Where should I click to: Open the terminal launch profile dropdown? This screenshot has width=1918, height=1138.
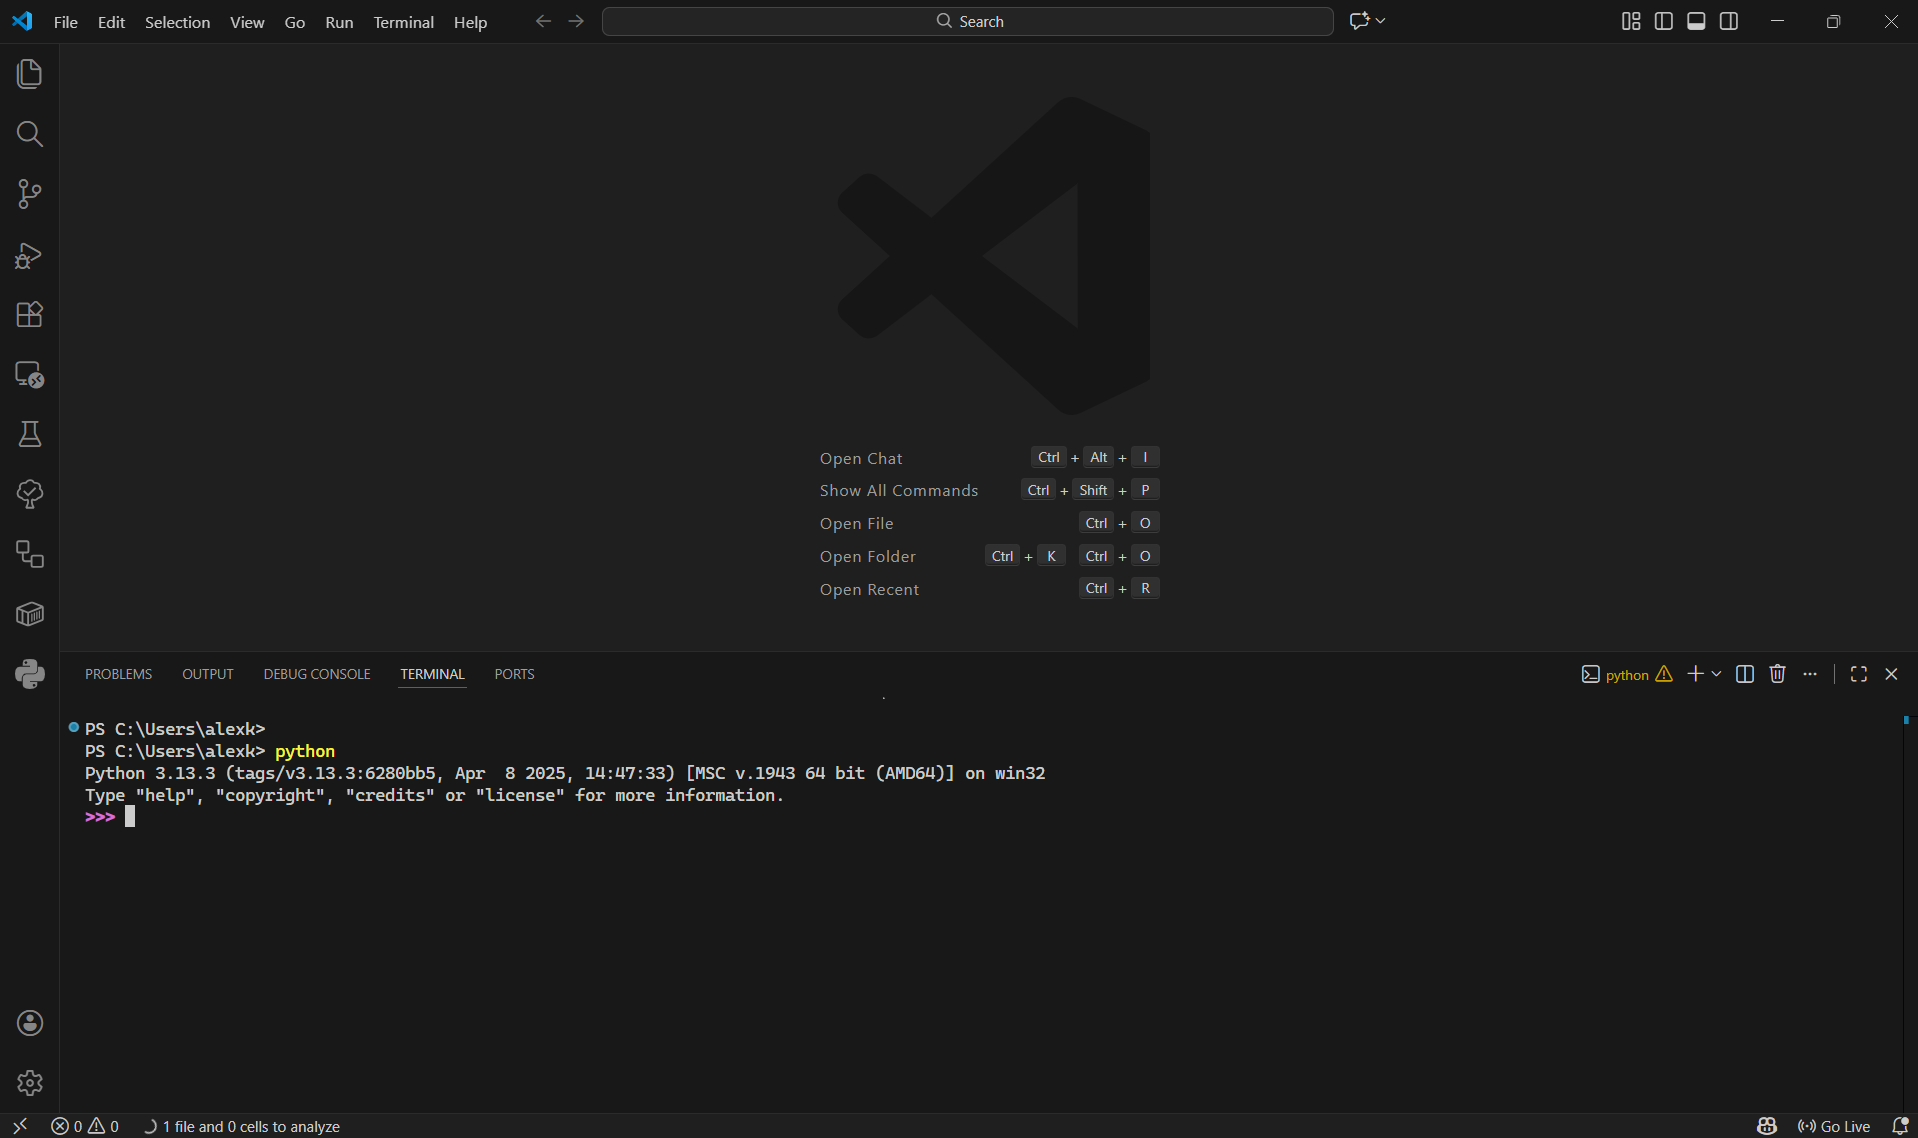tap(1714, 674)
